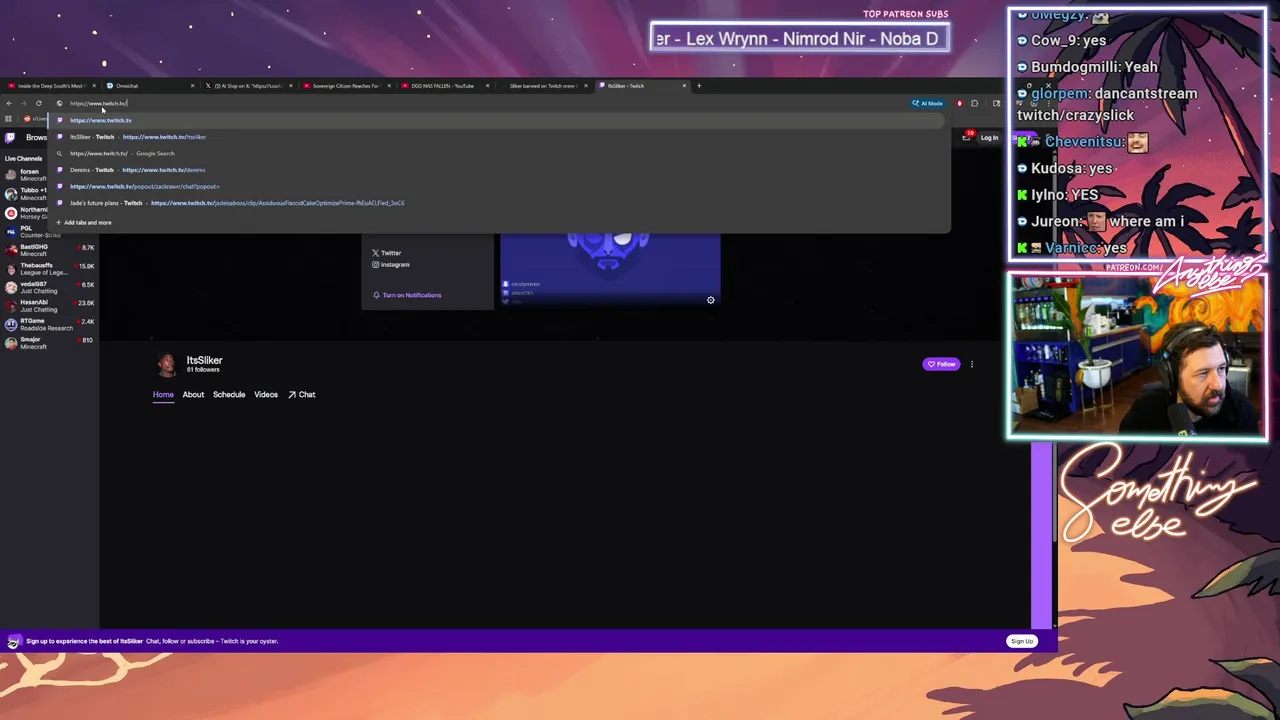The image size is (1280, 720).
Task: Switch to the Omnichat tab
Action: pyautogui.click(x=148, y=86)
